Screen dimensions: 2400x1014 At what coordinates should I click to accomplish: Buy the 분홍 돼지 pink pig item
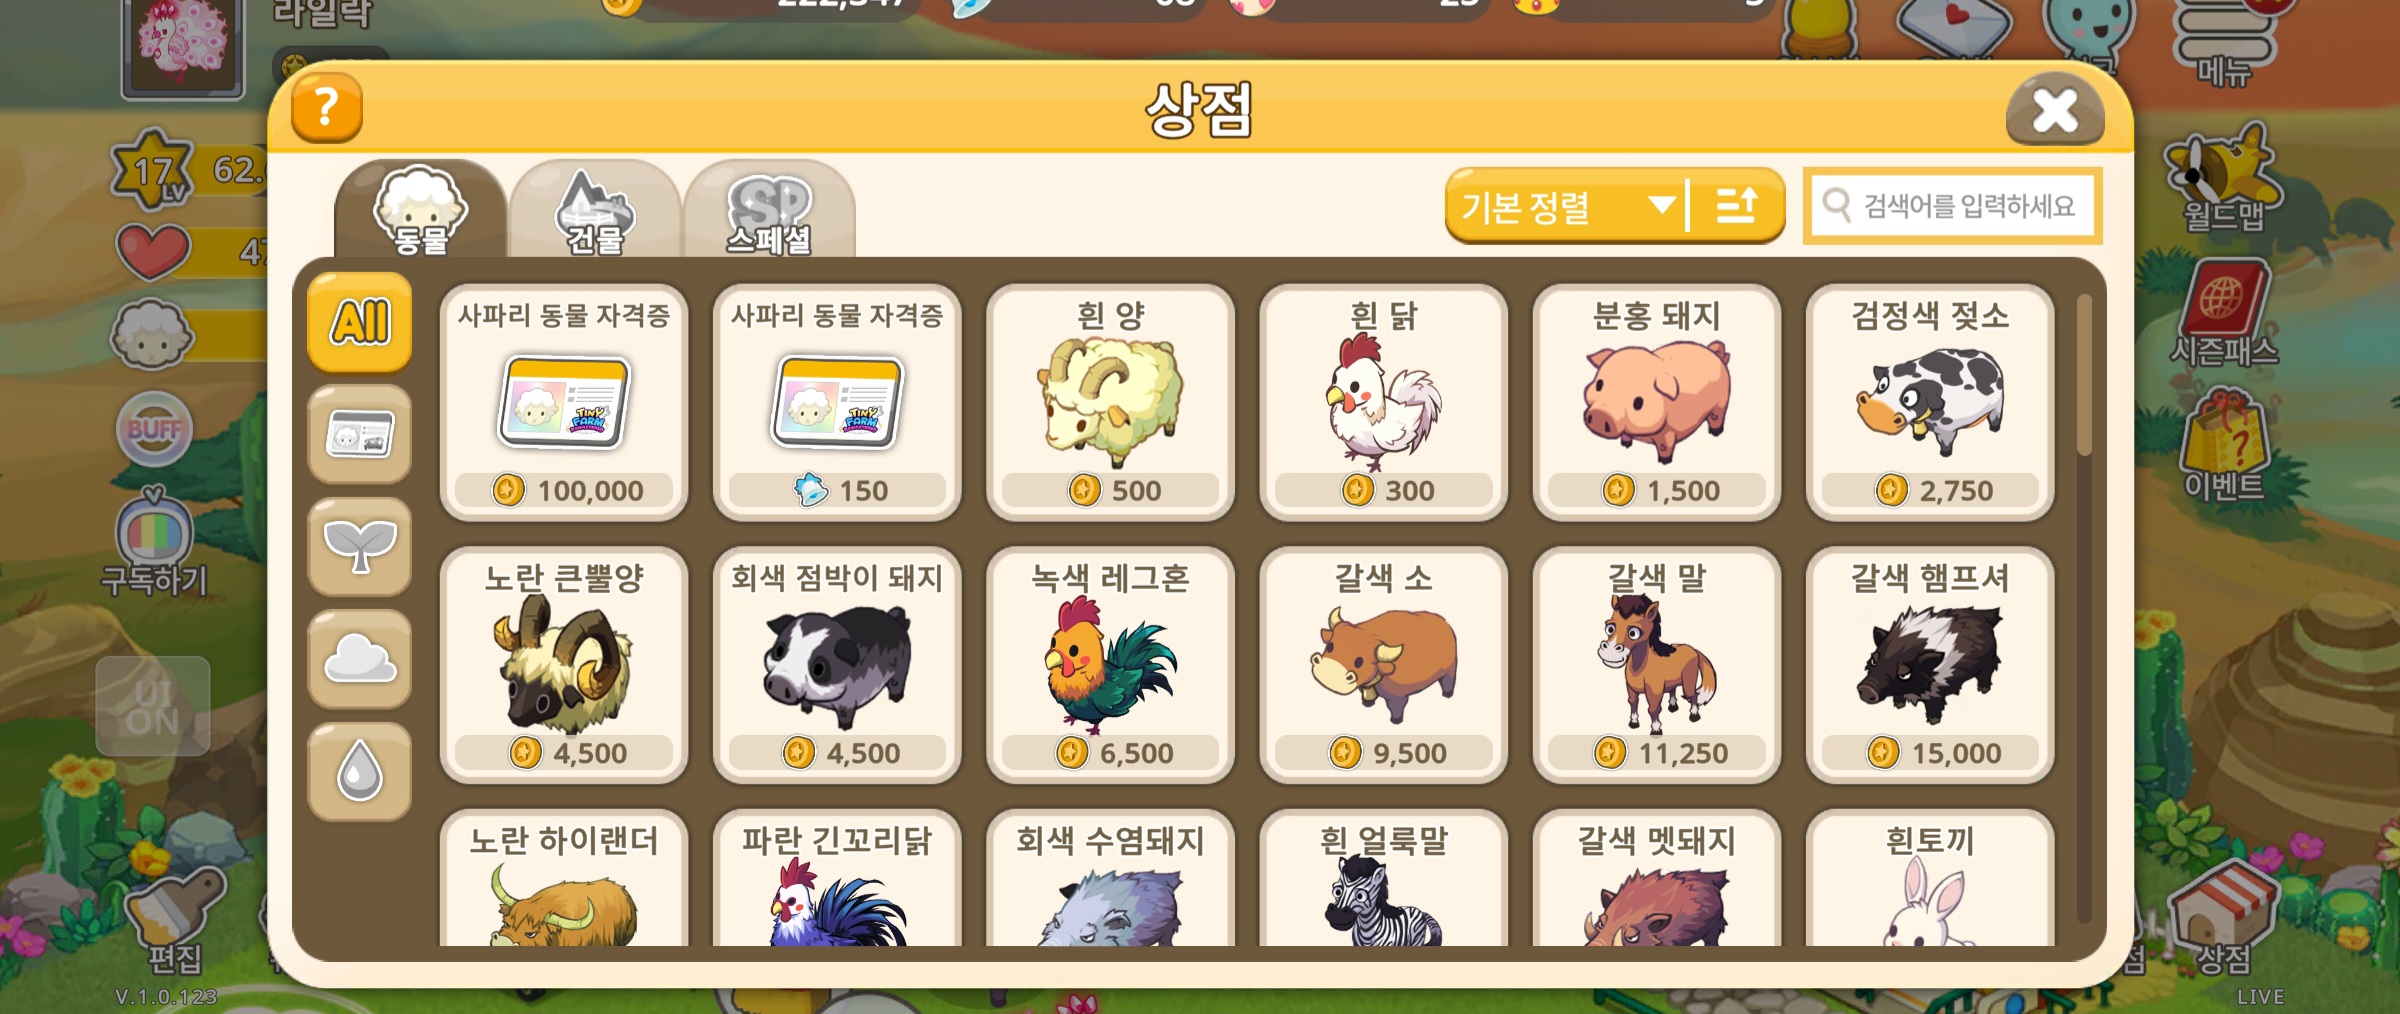pyautogui.click(x=1656, y=402)
